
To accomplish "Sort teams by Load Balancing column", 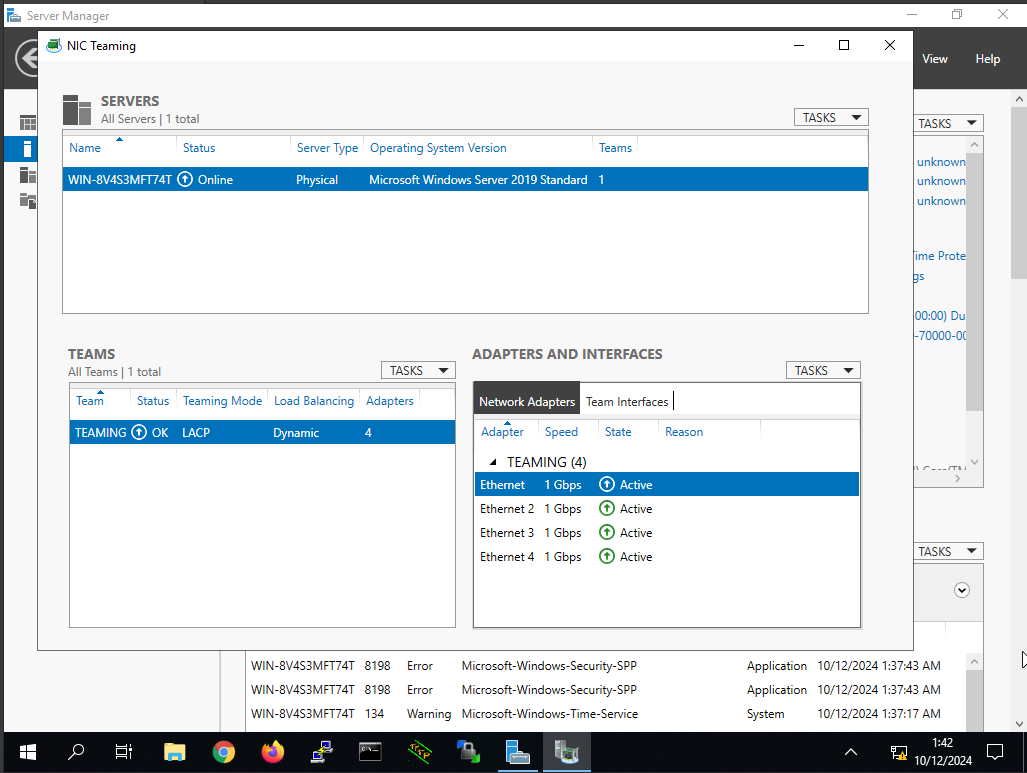I will click(313, 401).
